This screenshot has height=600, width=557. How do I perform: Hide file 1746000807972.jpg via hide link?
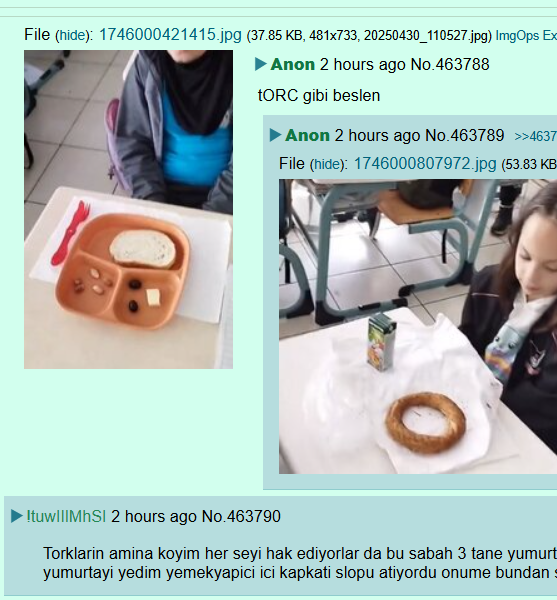(327, 165)
